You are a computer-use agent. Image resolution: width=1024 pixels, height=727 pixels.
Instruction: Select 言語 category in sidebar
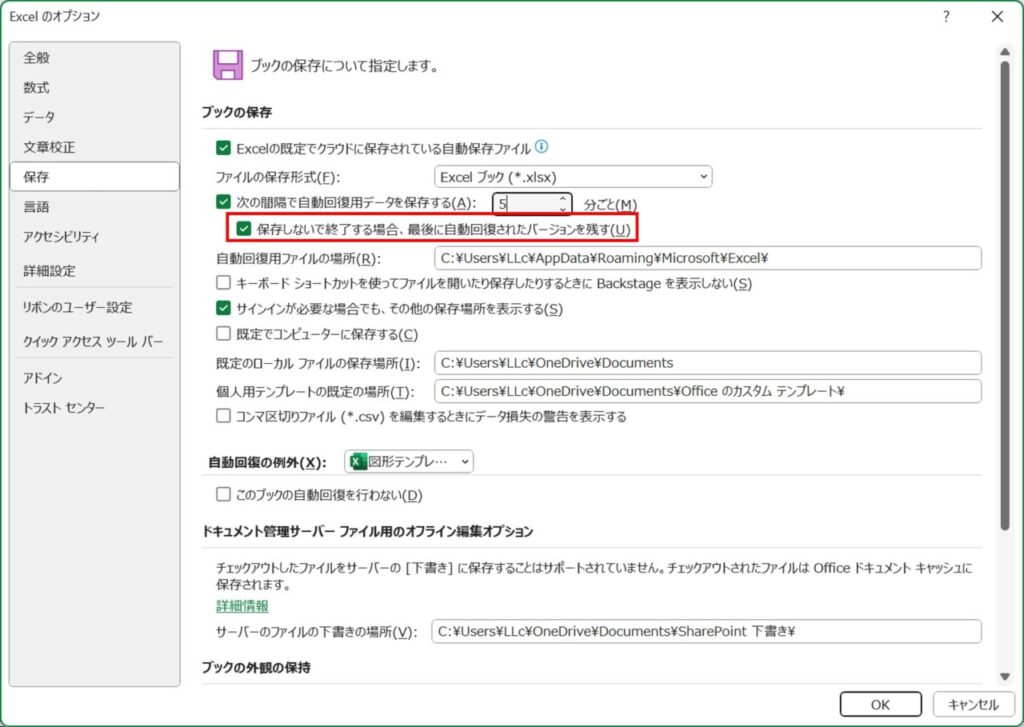pyautogui.click(x=95, y=207)
